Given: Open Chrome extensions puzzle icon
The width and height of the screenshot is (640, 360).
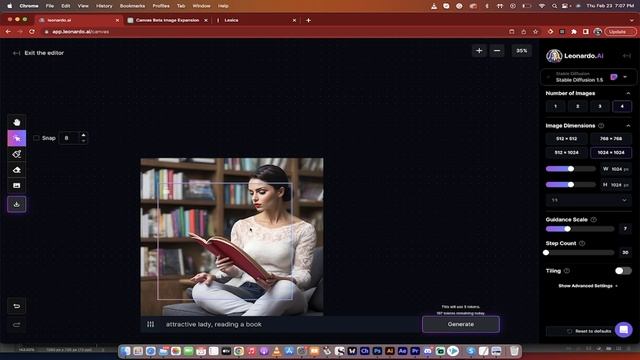Looking at the screenshot, I should point(574,31).
